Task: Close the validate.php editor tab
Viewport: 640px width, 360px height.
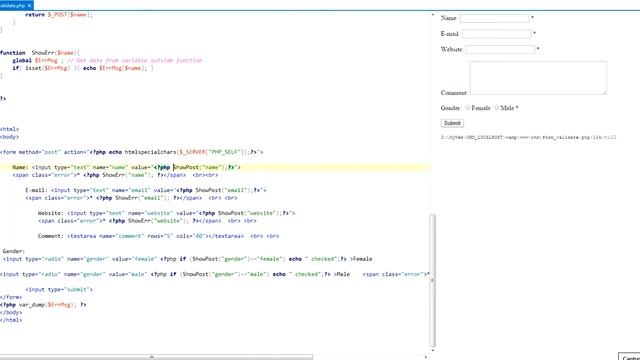Action: click(29, 6)
